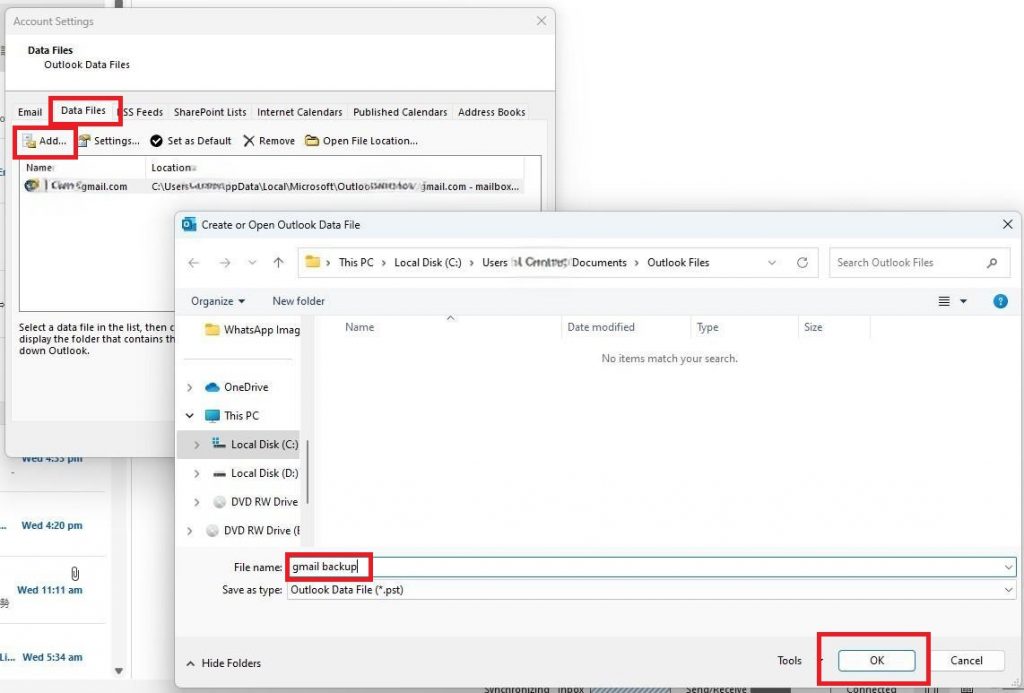1024x693 pixels.
Task: Click OK to create the data file
Action: pyautogui.click(x=876, y=660)
